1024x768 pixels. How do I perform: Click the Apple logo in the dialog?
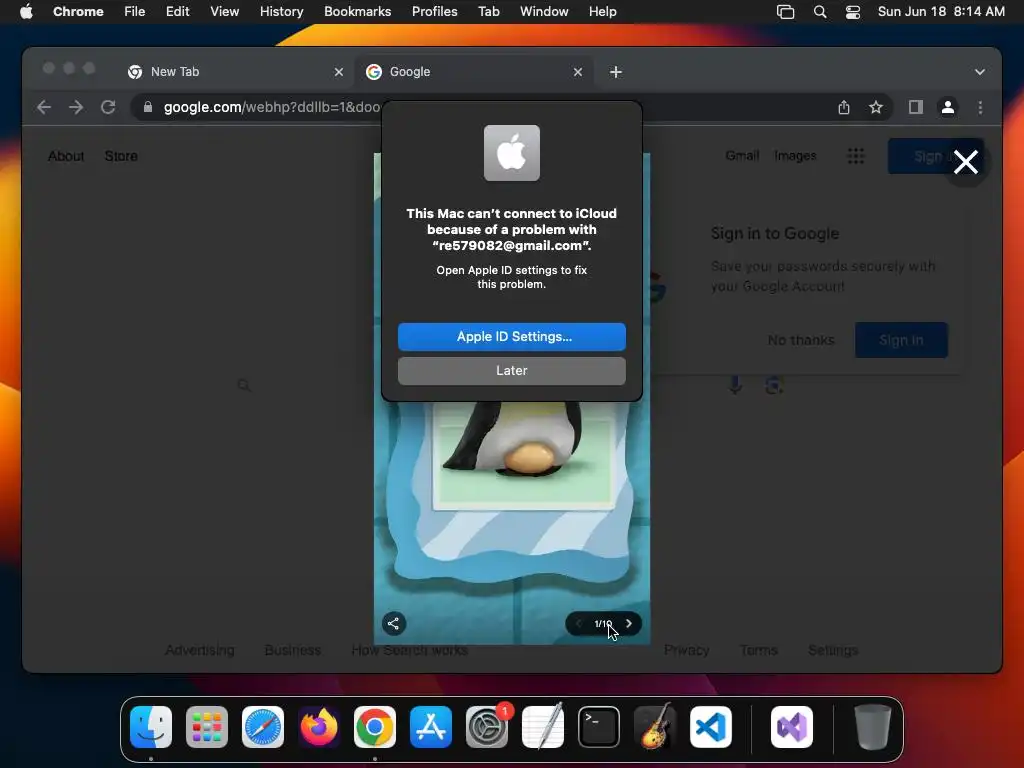[x=511, y=153]
